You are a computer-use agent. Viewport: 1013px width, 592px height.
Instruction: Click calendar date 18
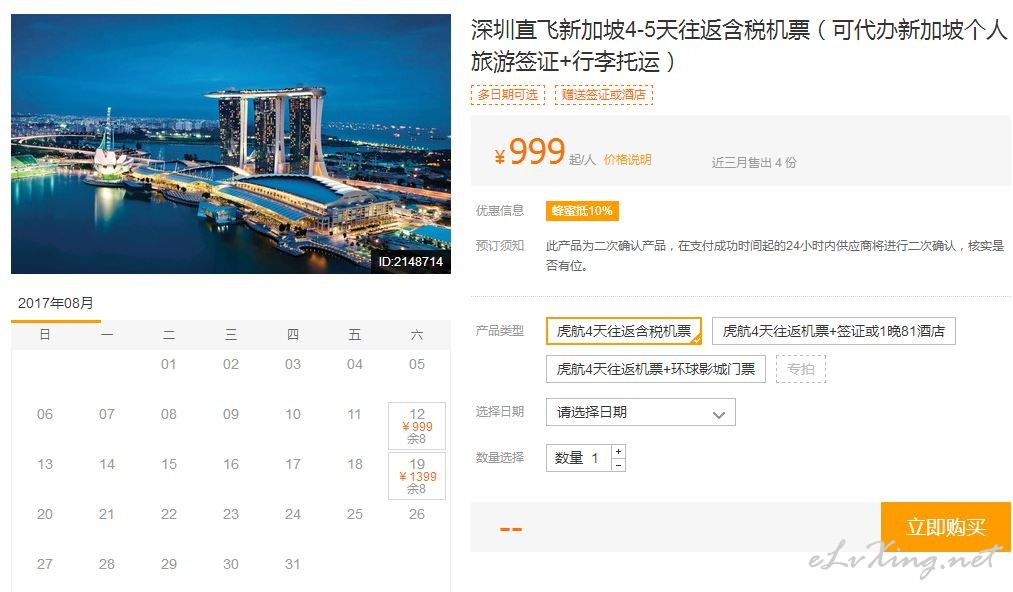click(x=355, y=465)
